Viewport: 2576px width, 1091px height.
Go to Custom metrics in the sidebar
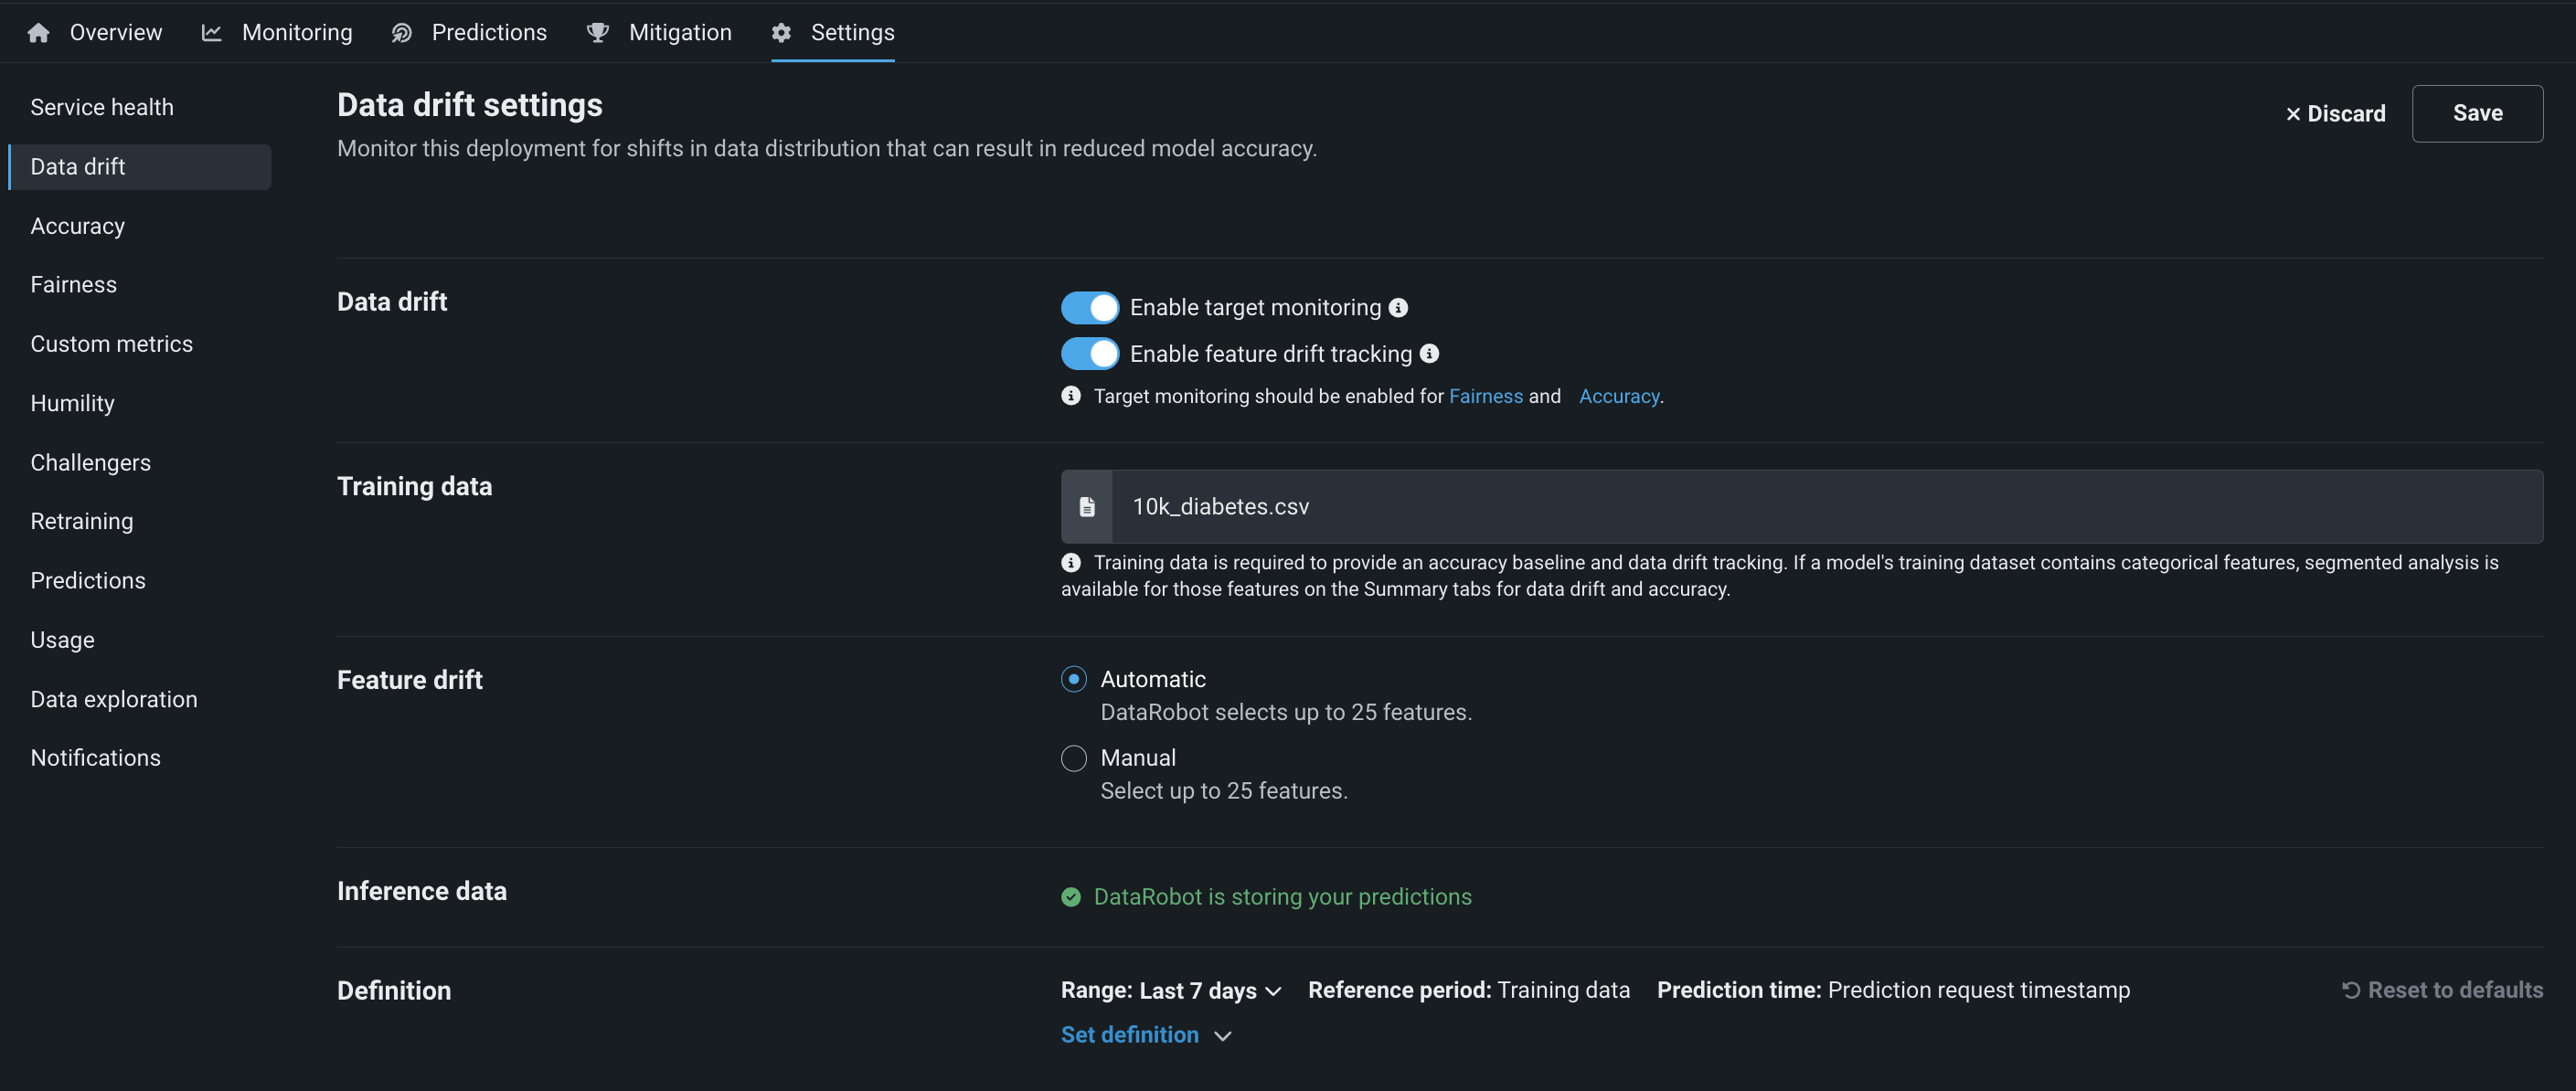tap(112, 344)
